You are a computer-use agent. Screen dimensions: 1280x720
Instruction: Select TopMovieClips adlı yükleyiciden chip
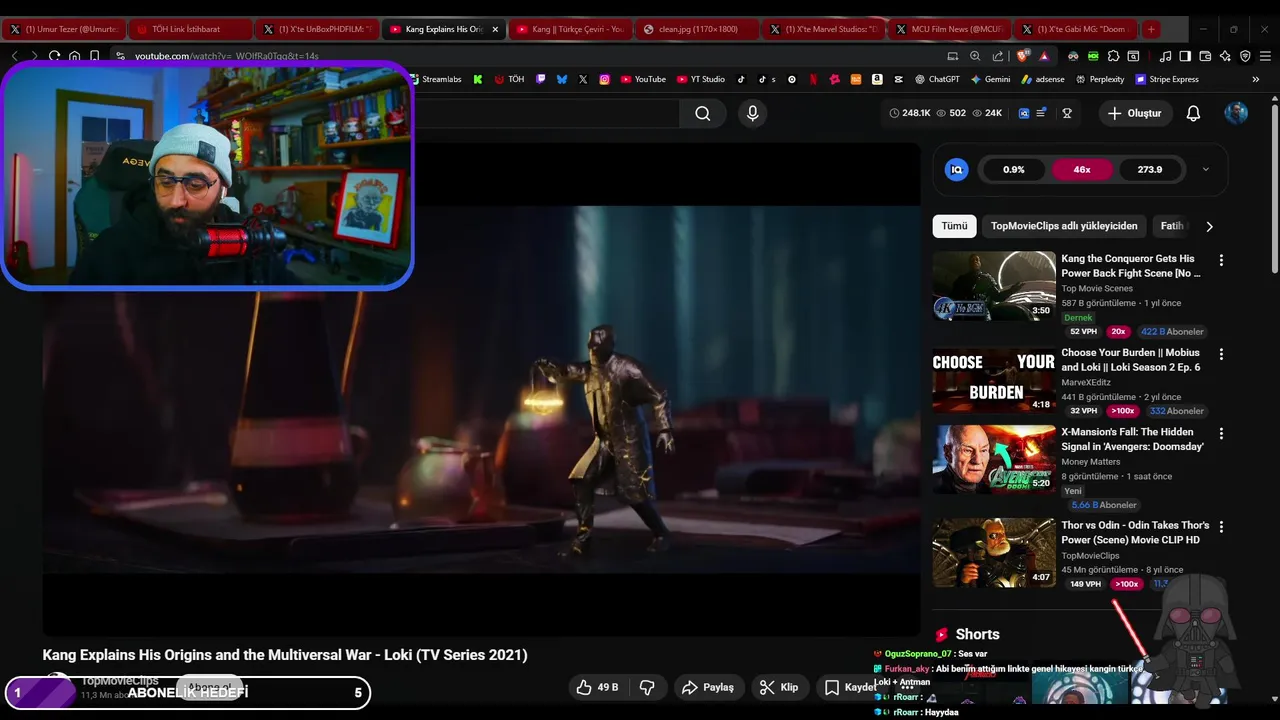tap(1064, 226)
